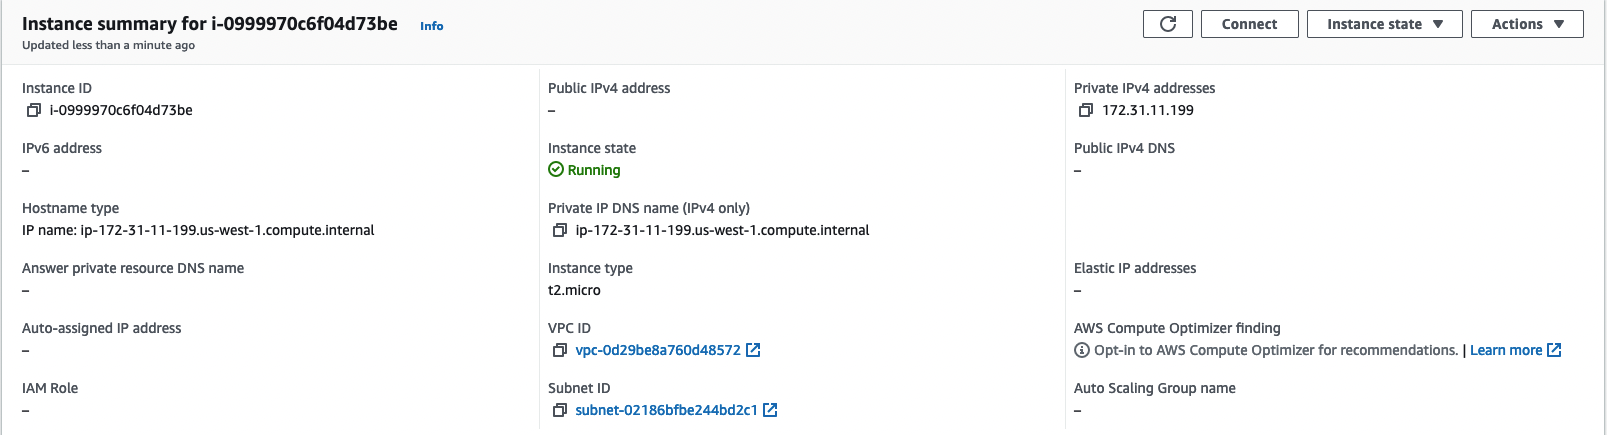This screenshot has width=1607, height=435.
Task: Copy the Subnet ID value
Action: [560, 410]
